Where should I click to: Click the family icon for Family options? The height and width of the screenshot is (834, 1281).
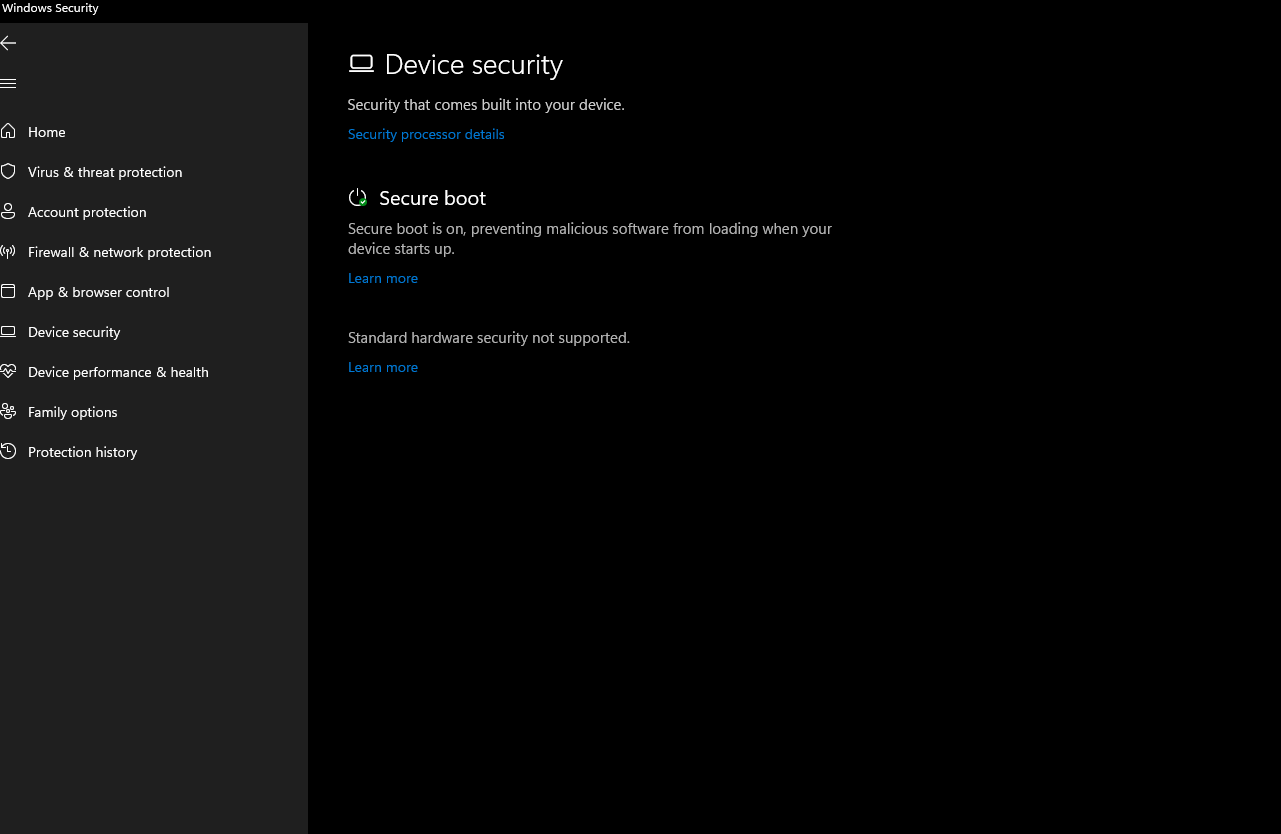[x=8, y=411]
